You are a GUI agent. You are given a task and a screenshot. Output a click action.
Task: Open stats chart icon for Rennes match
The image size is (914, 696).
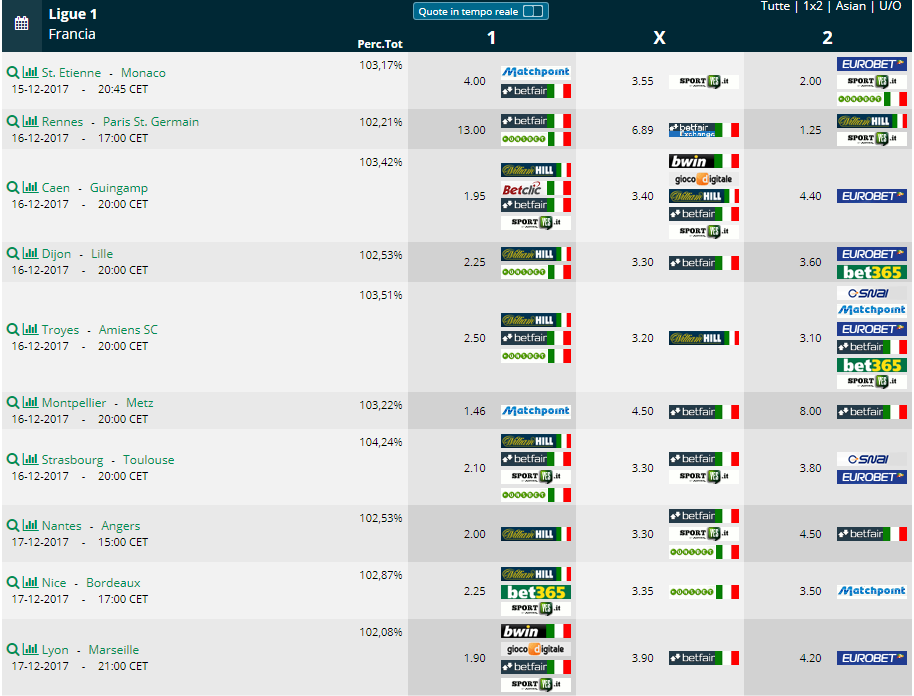(30, 121)
